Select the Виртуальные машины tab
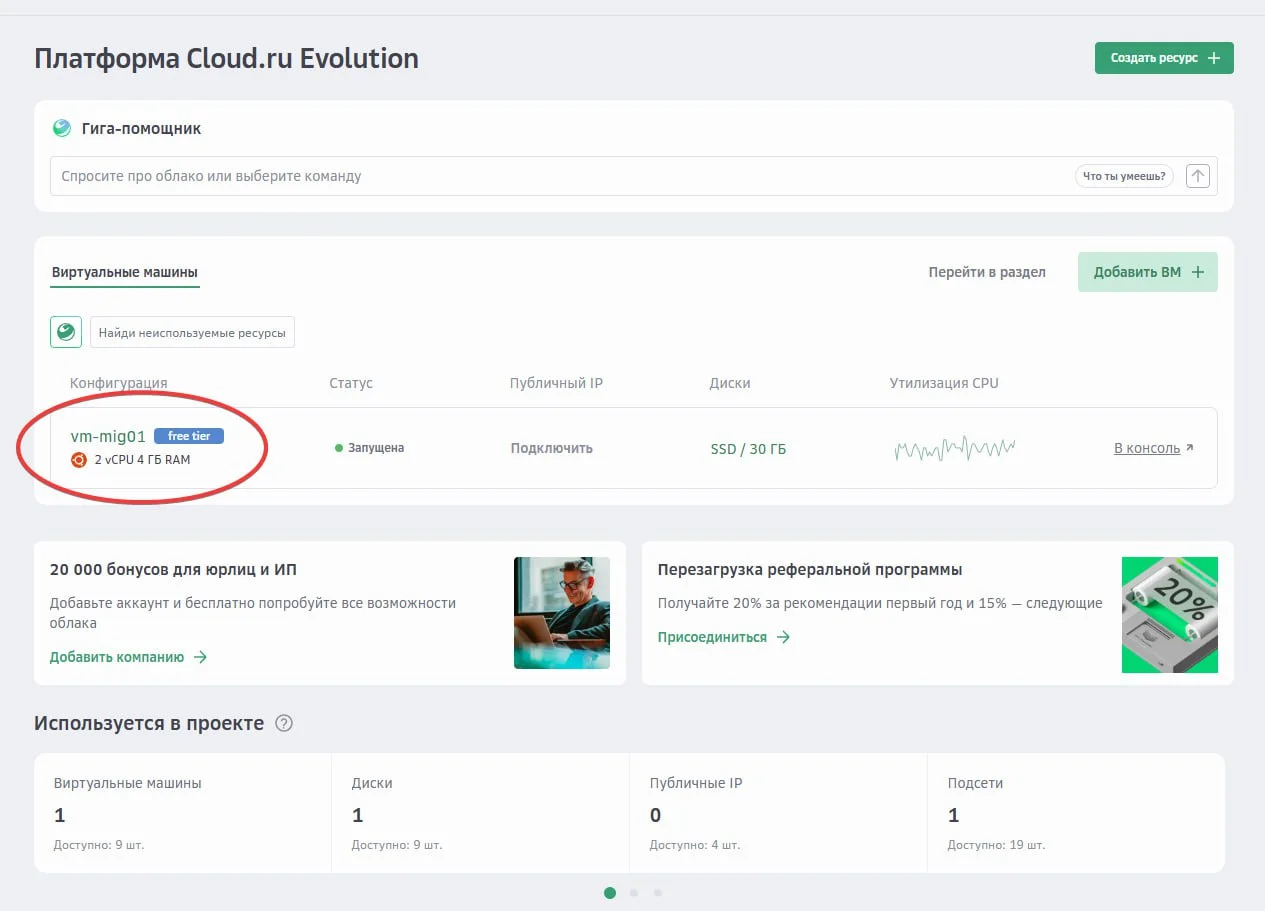 tap(125, 272)
